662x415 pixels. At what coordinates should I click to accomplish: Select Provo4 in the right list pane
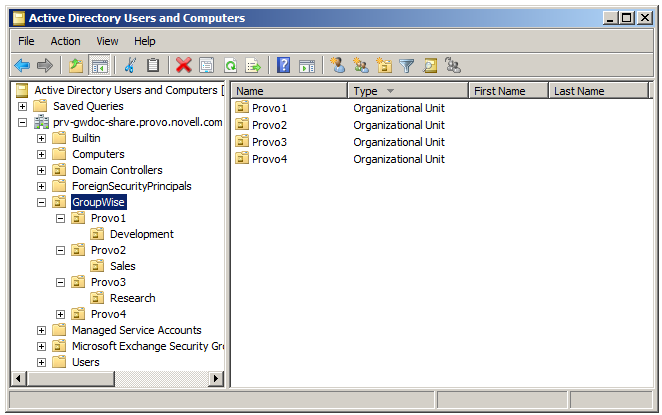click(269, 160)
